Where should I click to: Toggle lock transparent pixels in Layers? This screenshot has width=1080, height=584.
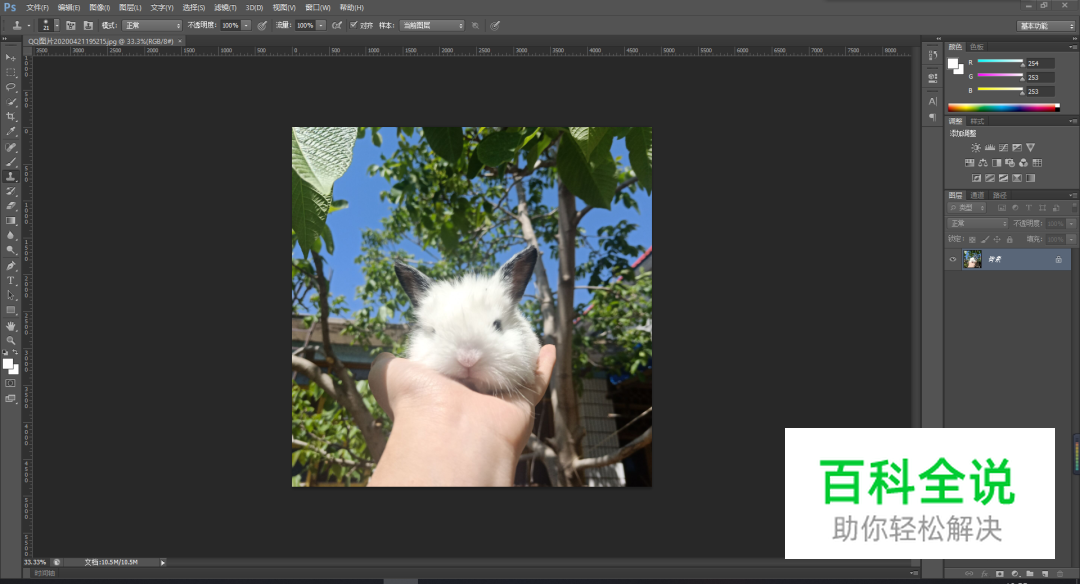[972, 239]
